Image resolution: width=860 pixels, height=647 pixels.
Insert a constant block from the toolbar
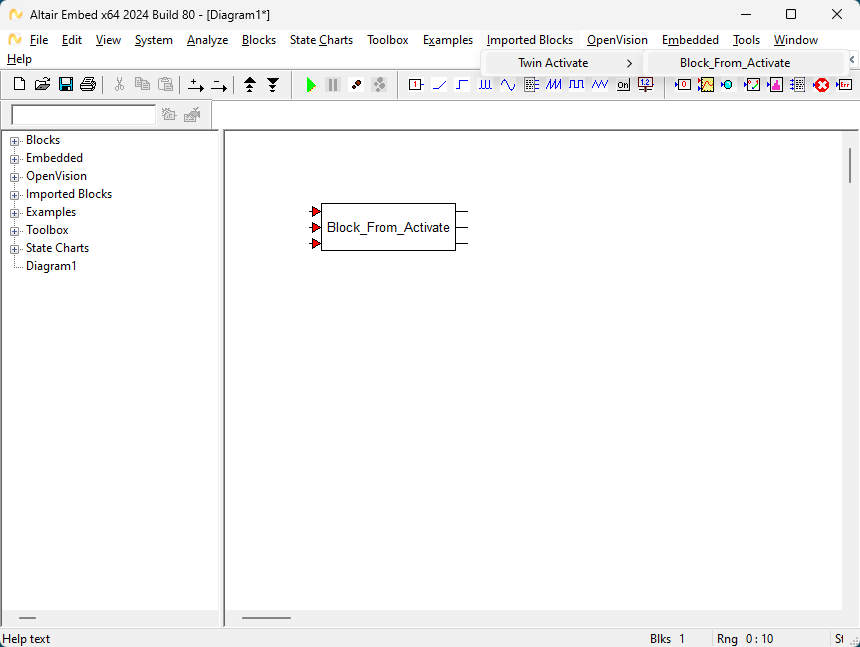pos(416,85)
